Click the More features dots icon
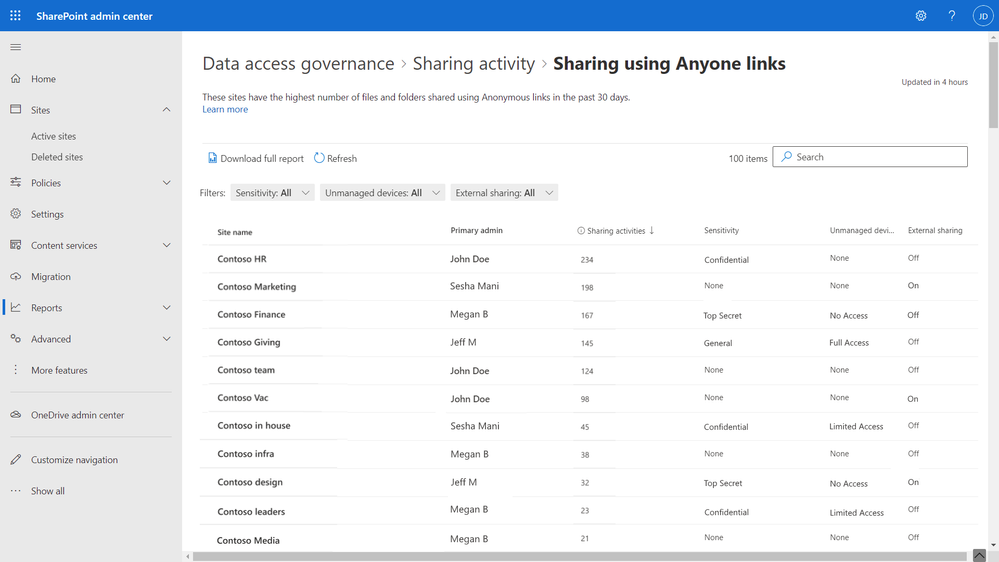The image size is (999, 562). [x=16, y=370]
